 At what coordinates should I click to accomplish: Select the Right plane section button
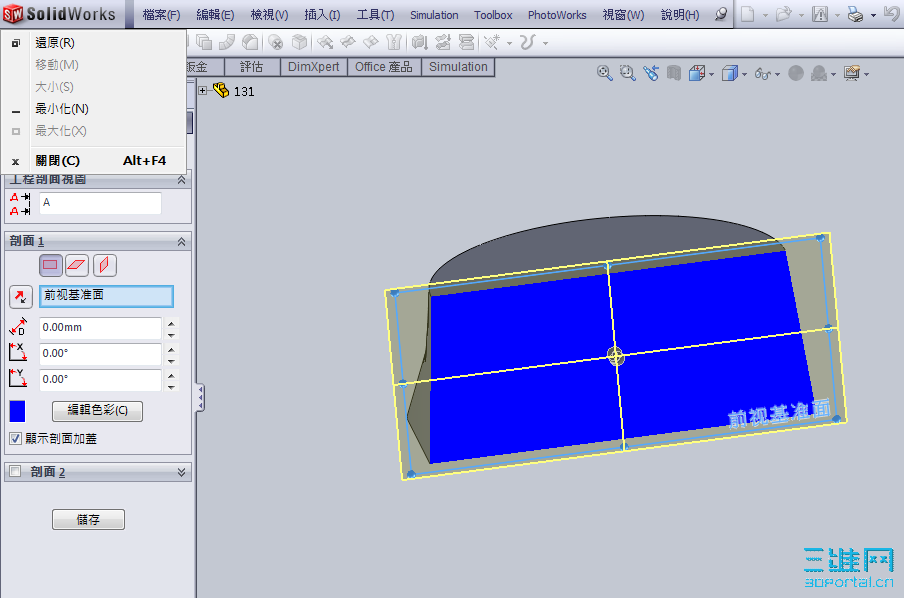tap(104, 265)
